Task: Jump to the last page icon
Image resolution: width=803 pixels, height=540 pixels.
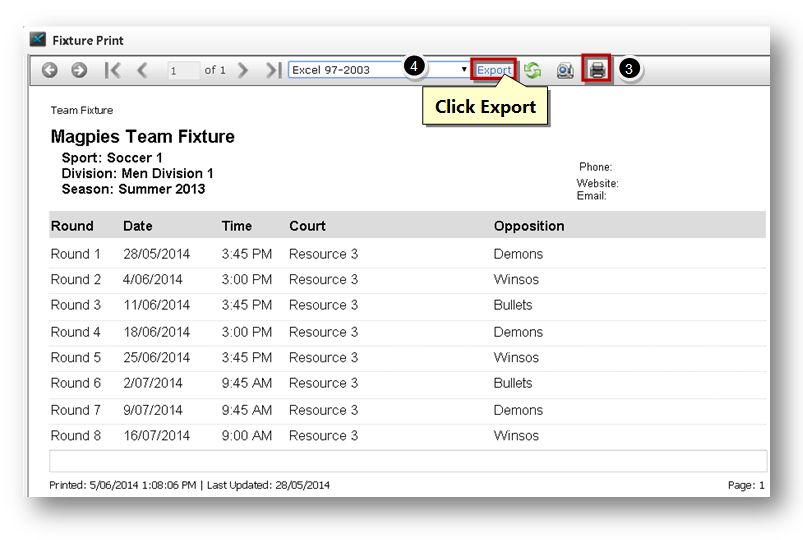Action: (x=273, y=70)
